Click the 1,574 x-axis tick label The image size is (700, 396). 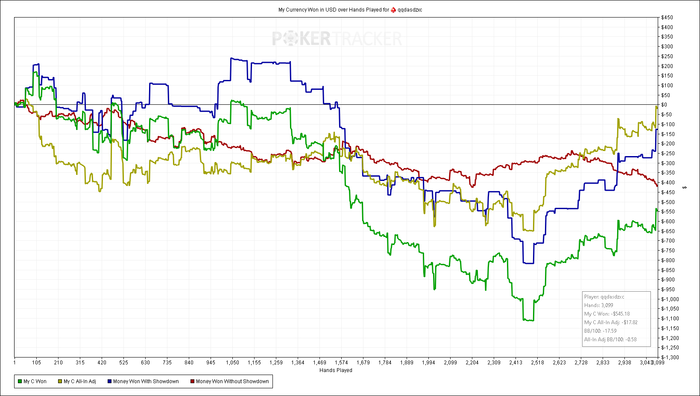click(x=342, y=363)
